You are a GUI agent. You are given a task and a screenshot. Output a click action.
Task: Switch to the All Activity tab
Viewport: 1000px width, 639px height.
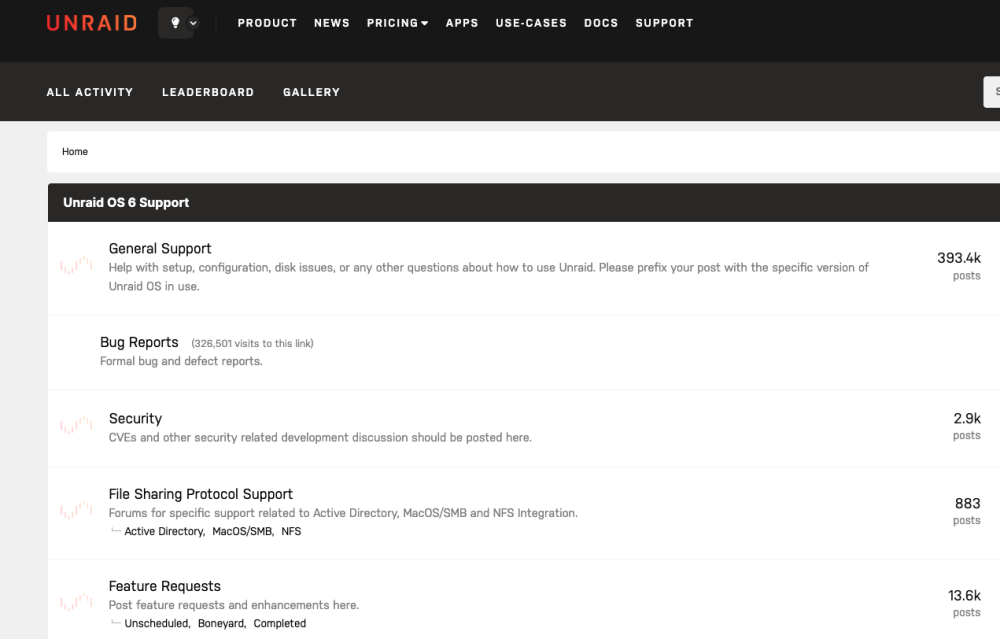90,92
